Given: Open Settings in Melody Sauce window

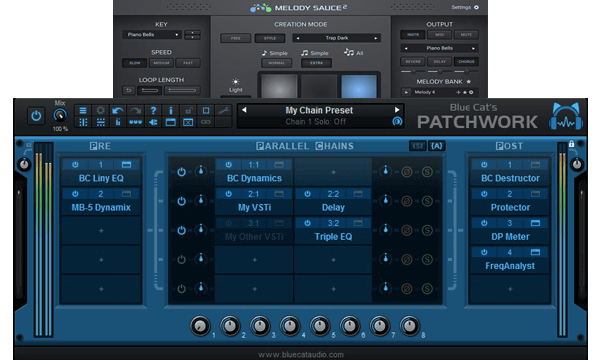Looking at the screenshot, I should 465,7.
